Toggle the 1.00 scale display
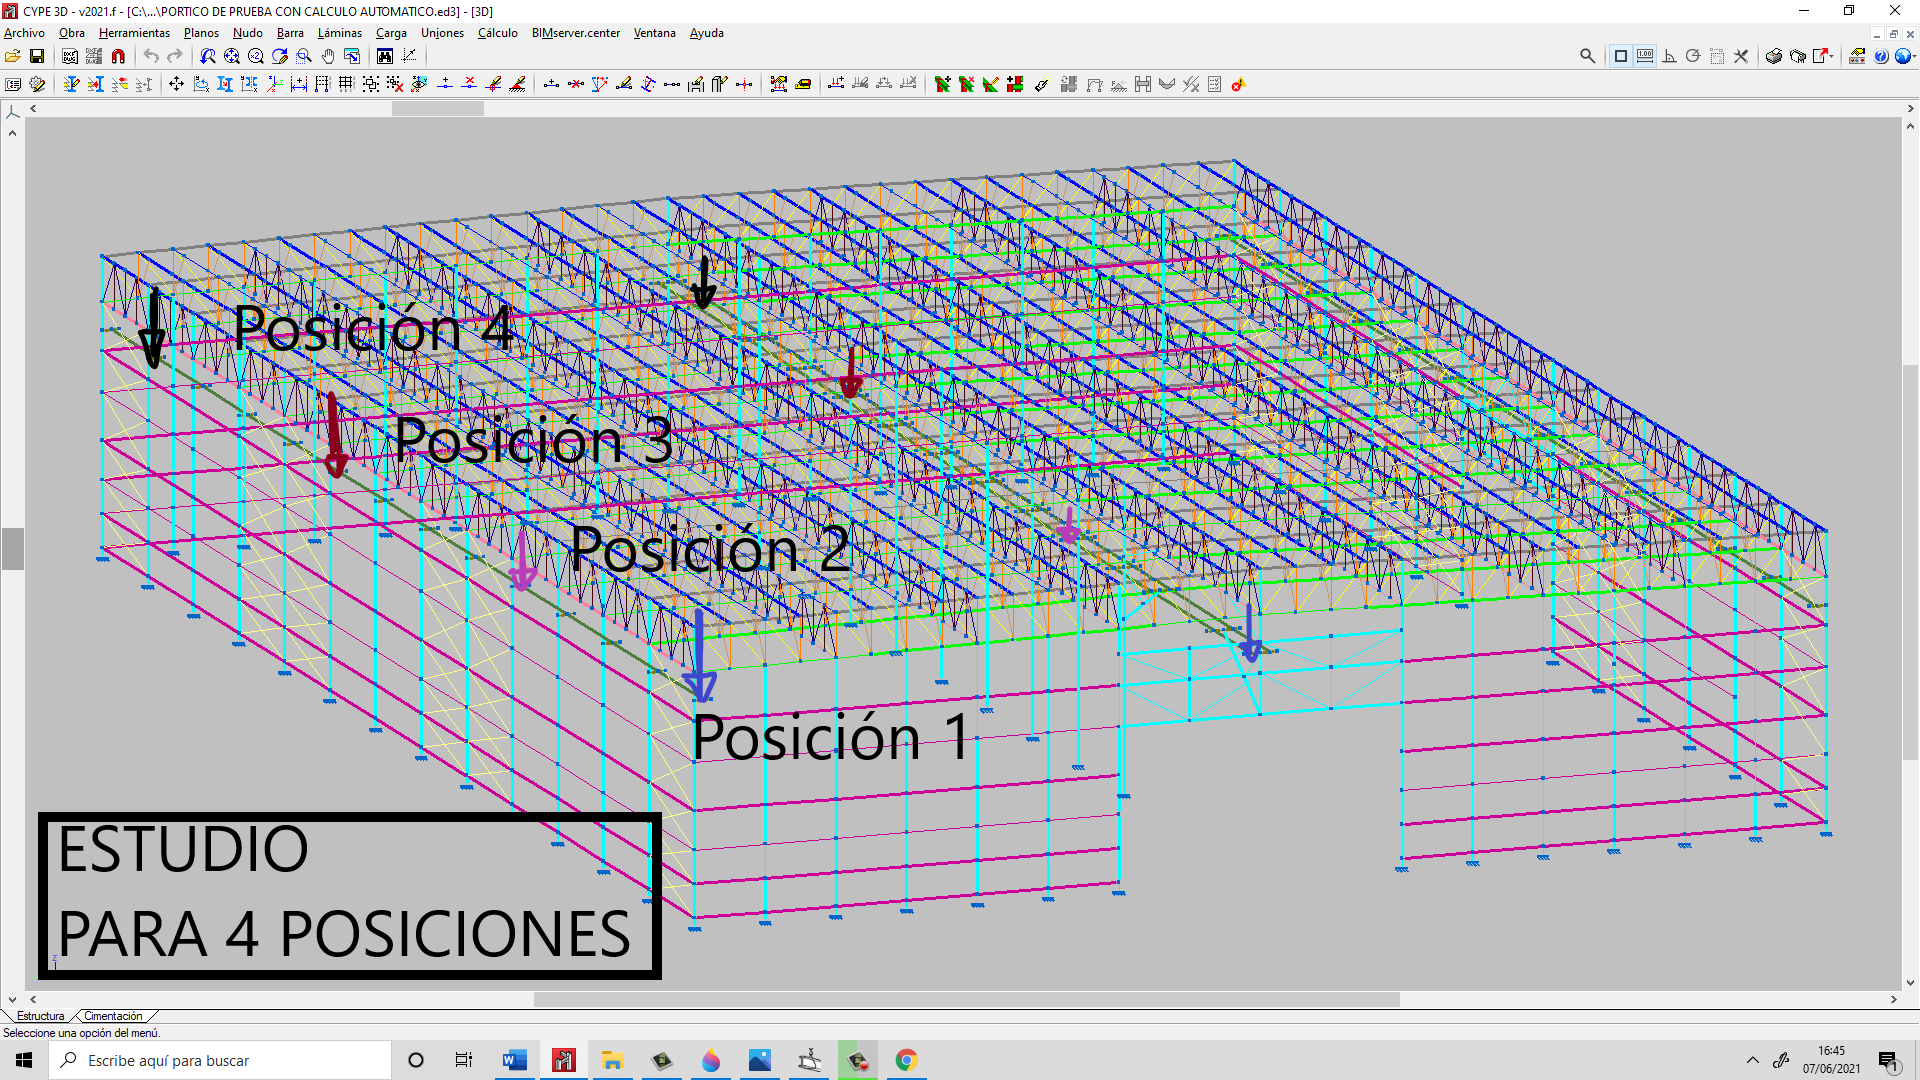 pyautogui.click(x=1644, y=56)
